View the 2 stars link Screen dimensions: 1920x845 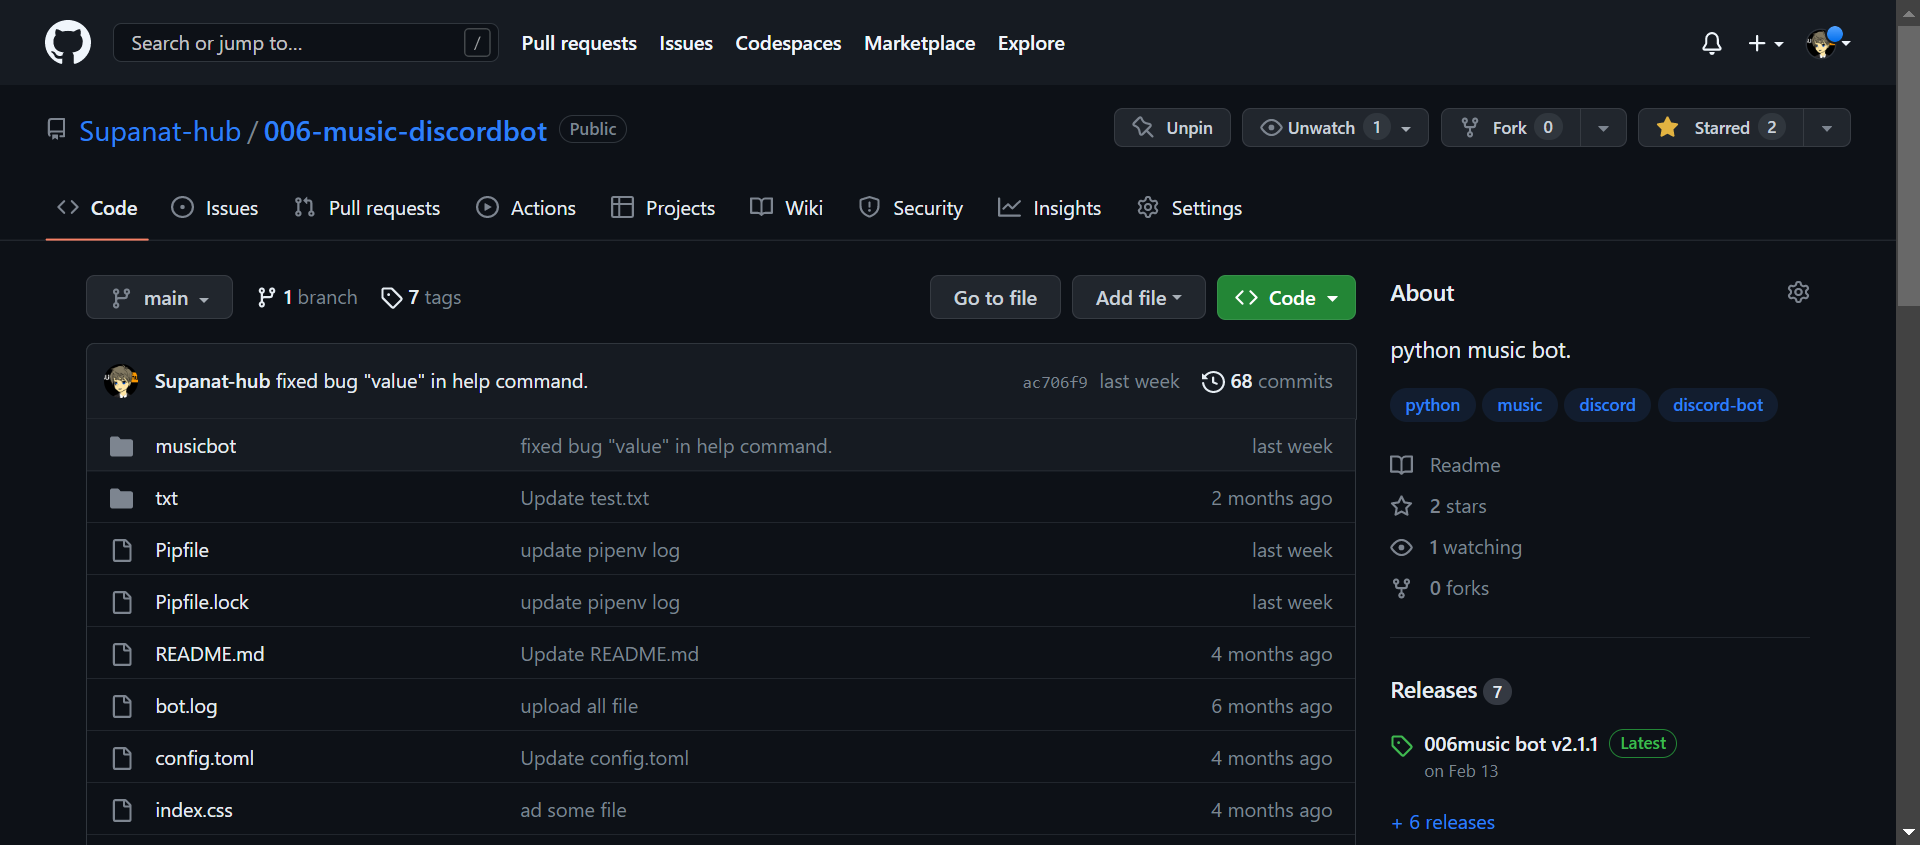point(1439,506)
